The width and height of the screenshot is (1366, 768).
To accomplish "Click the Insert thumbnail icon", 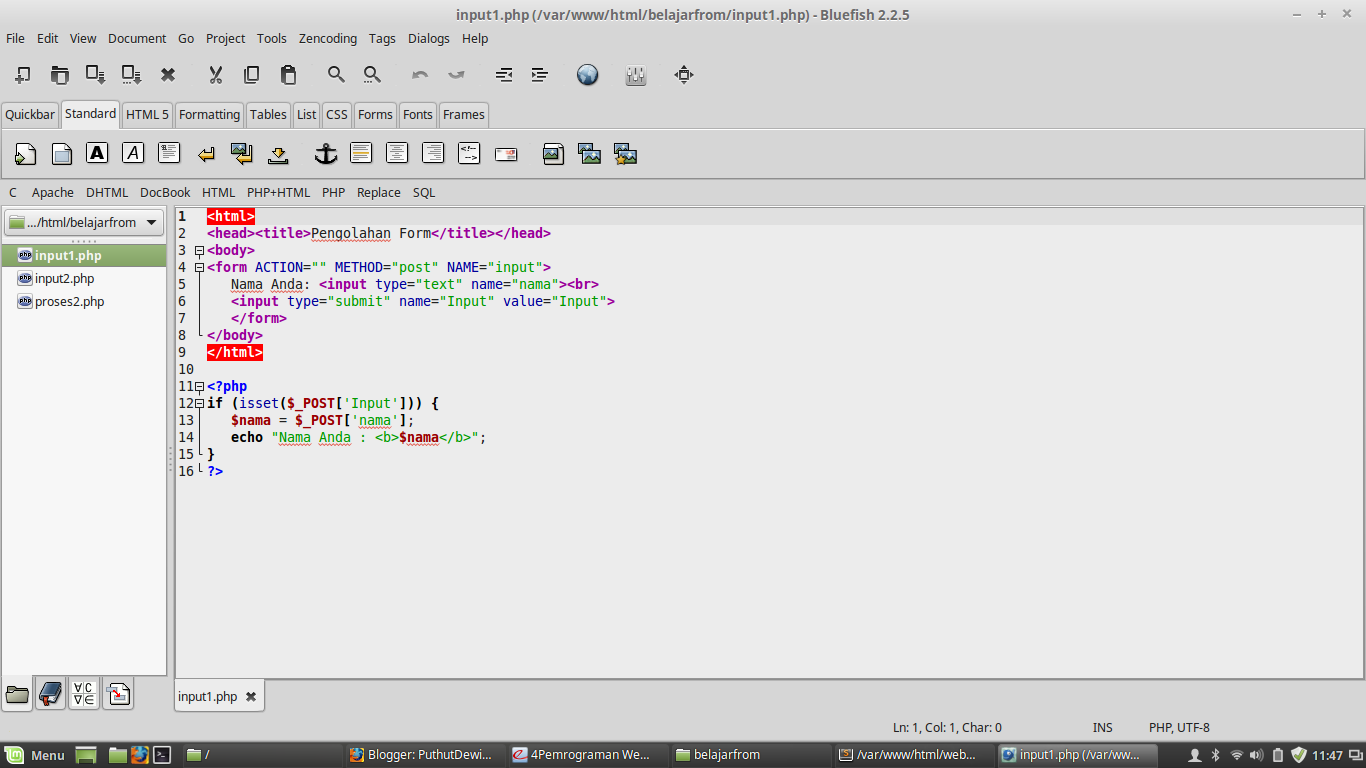I will [x=589, y=154].
